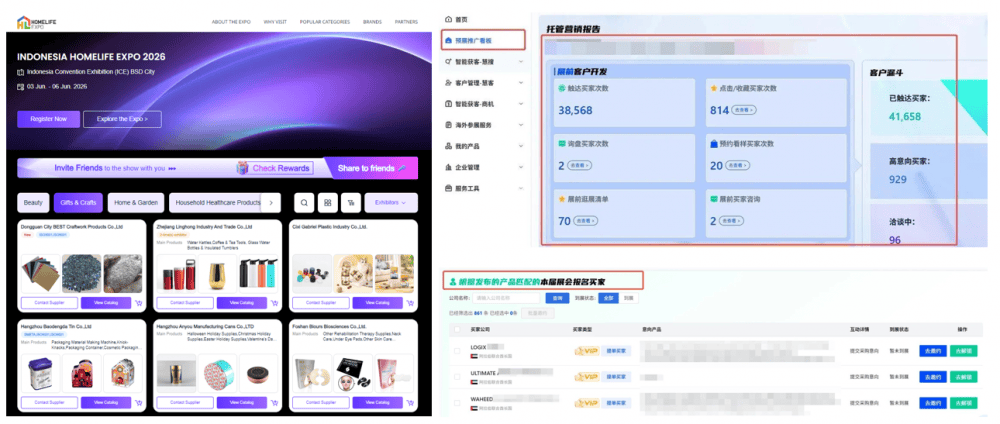Add Zhejiang Linghong to cart icon

coord(274,303)
